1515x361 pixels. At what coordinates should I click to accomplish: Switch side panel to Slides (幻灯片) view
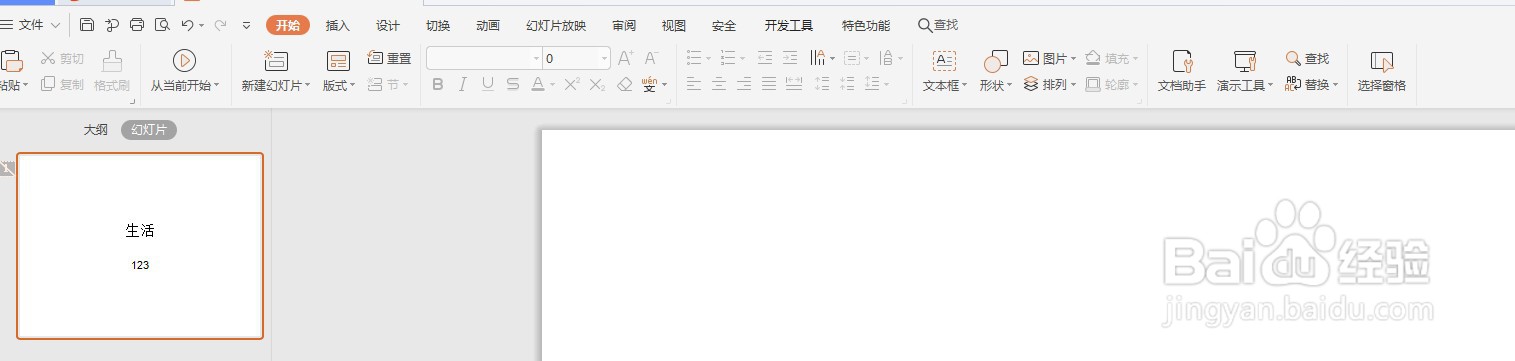[x=149, y=130]
